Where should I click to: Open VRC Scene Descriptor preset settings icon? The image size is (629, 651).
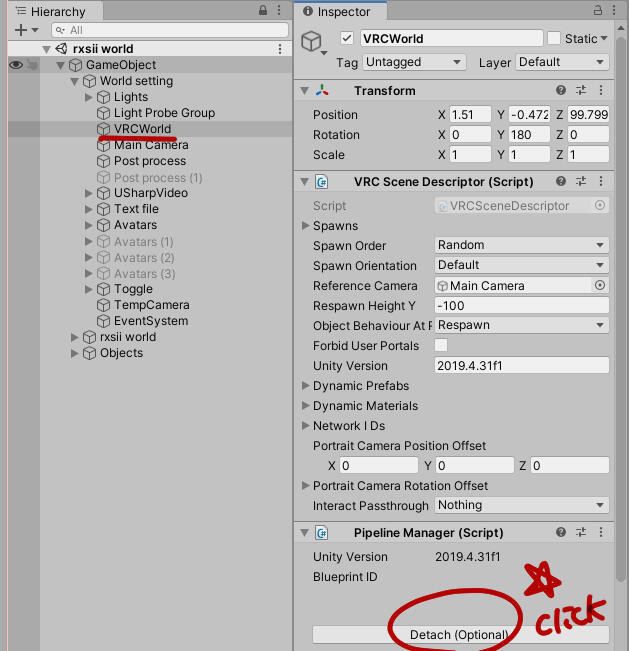580,182
